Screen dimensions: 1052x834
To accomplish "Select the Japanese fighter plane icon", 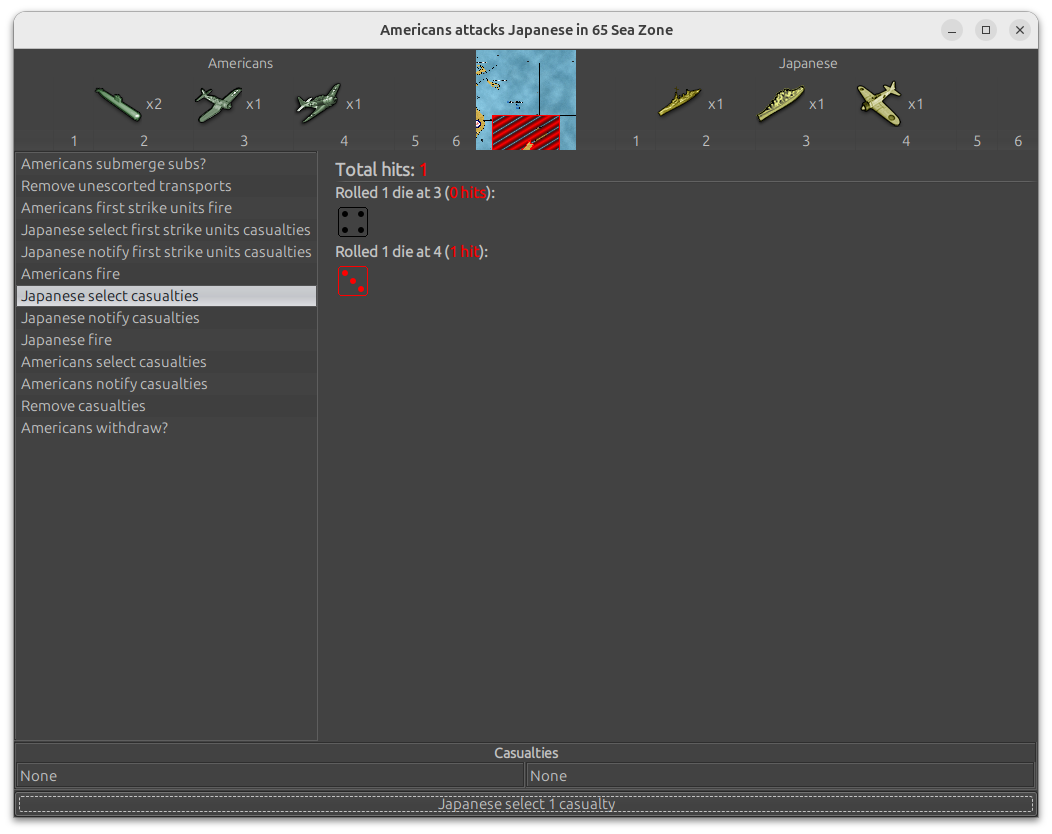I will 880,103.
